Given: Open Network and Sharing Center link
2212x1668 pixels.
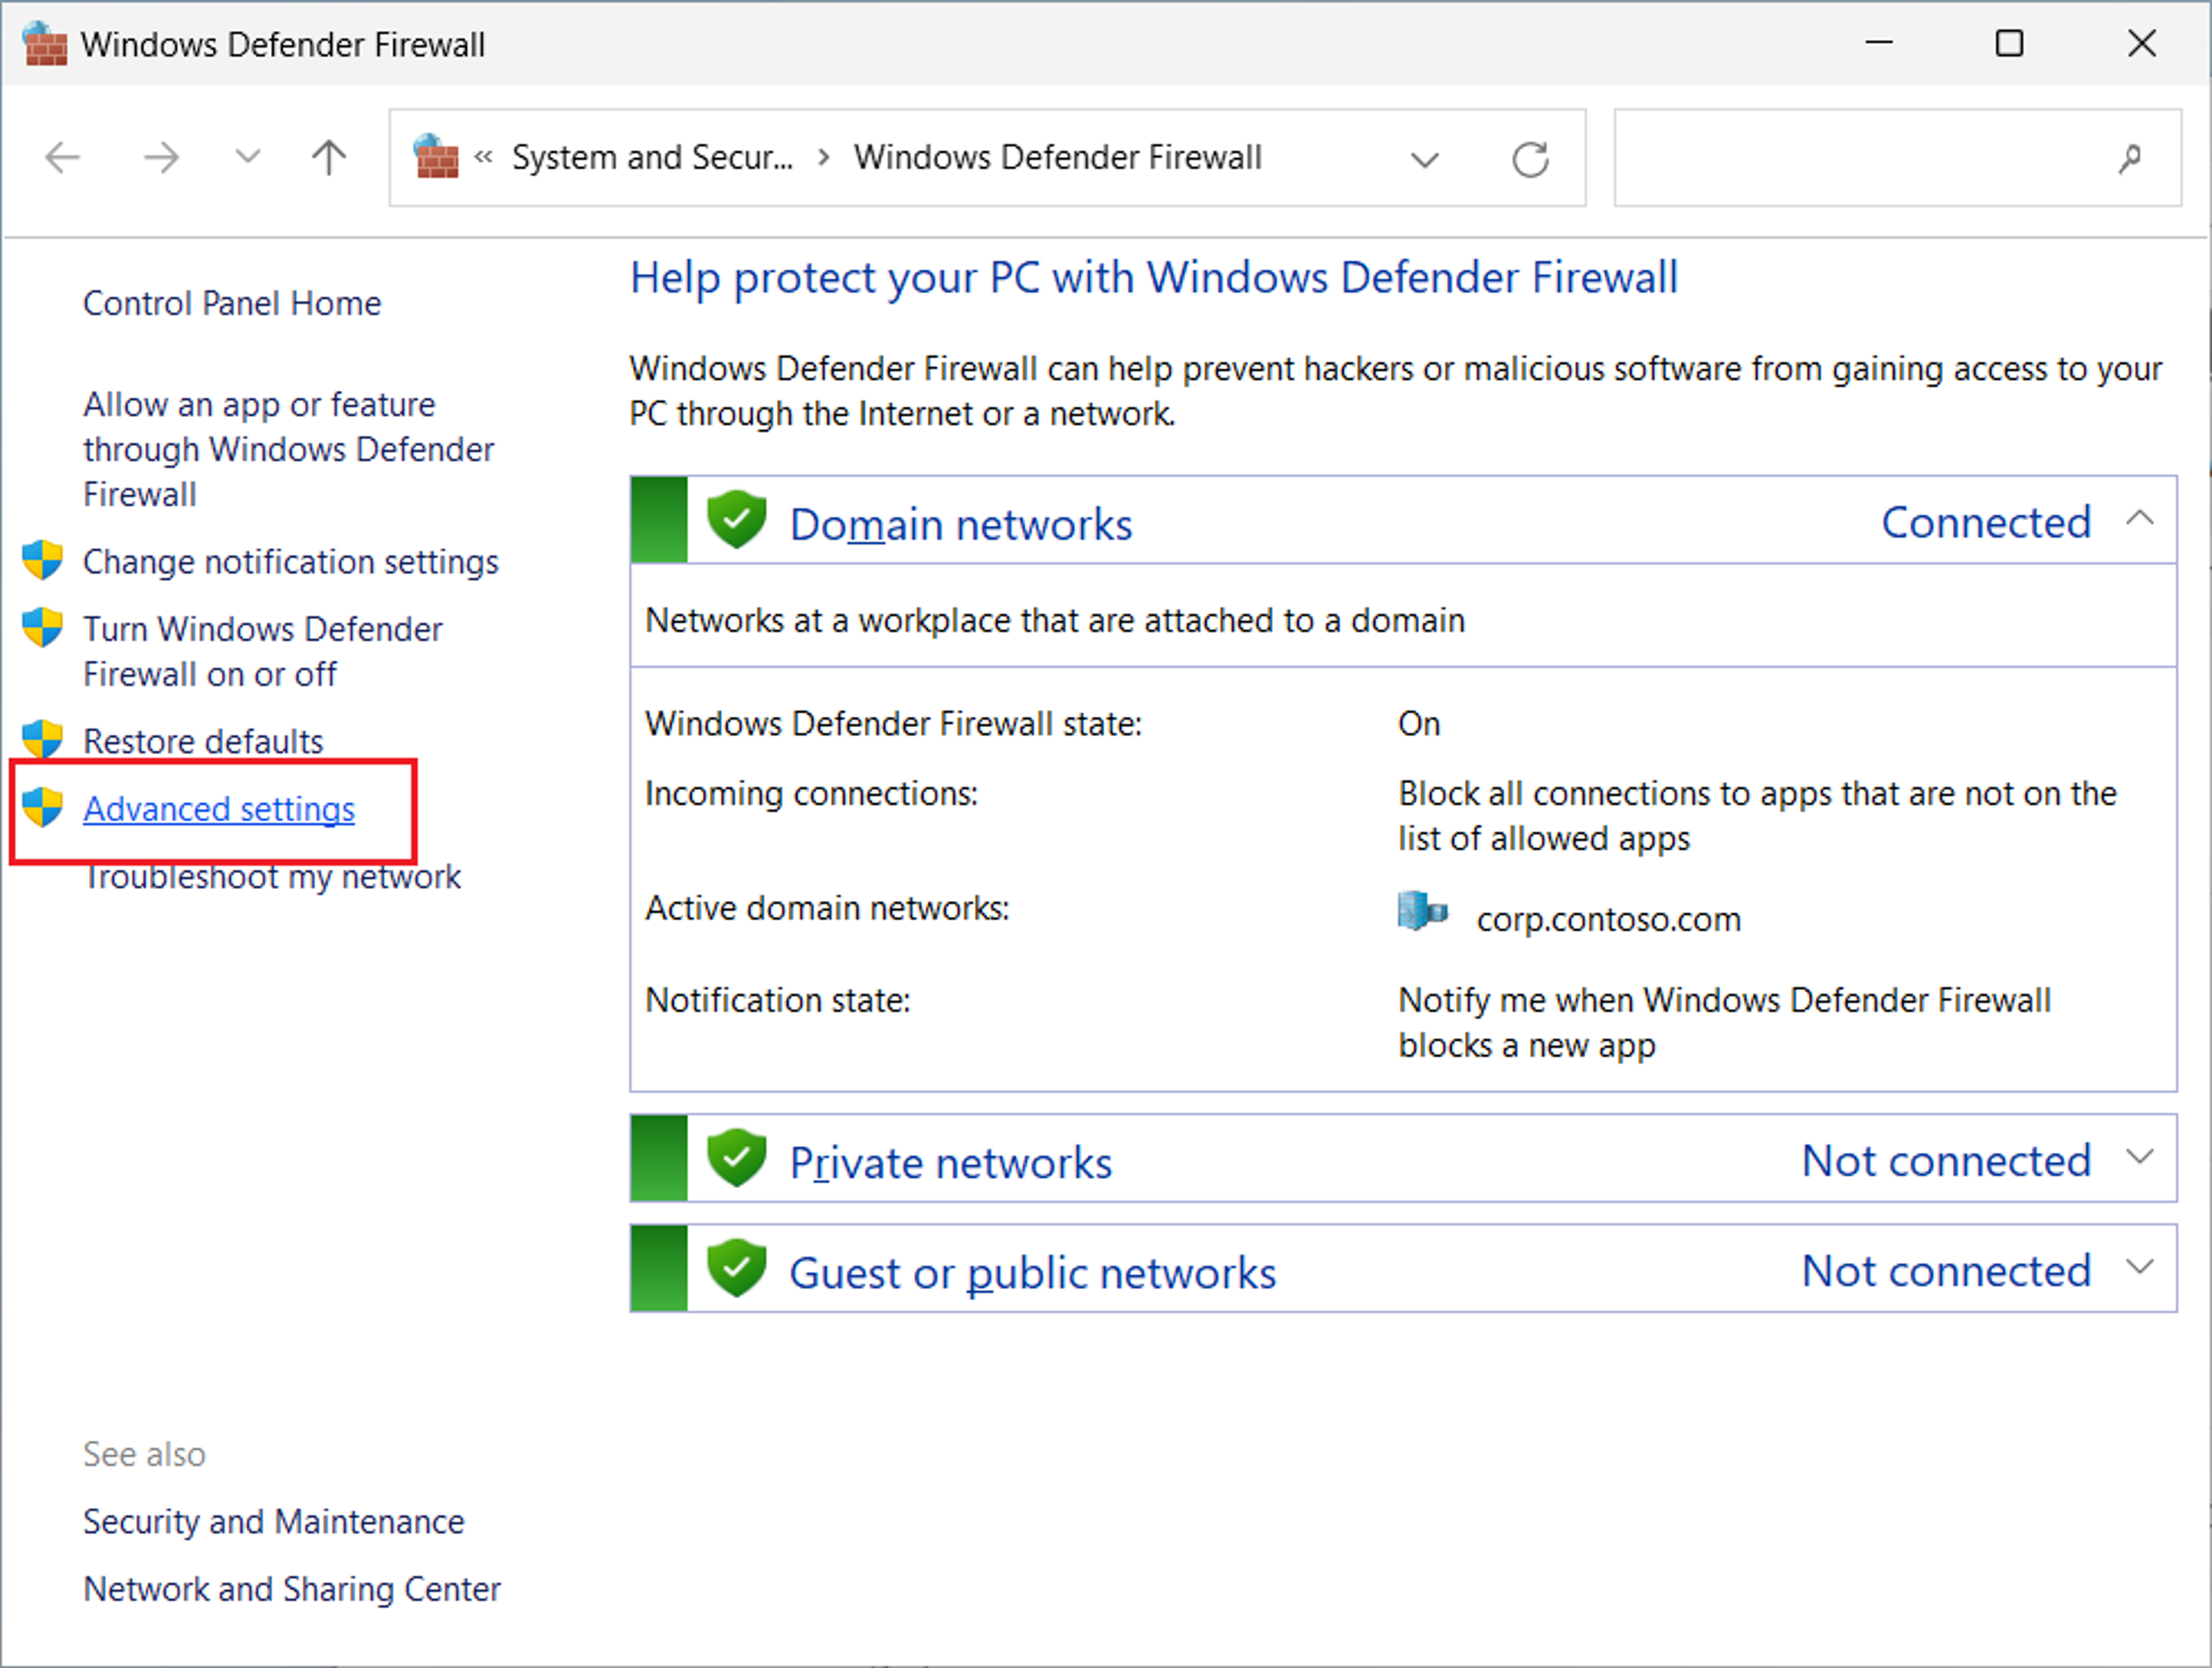Looking at the screenshot, I should coord(292,1589).
